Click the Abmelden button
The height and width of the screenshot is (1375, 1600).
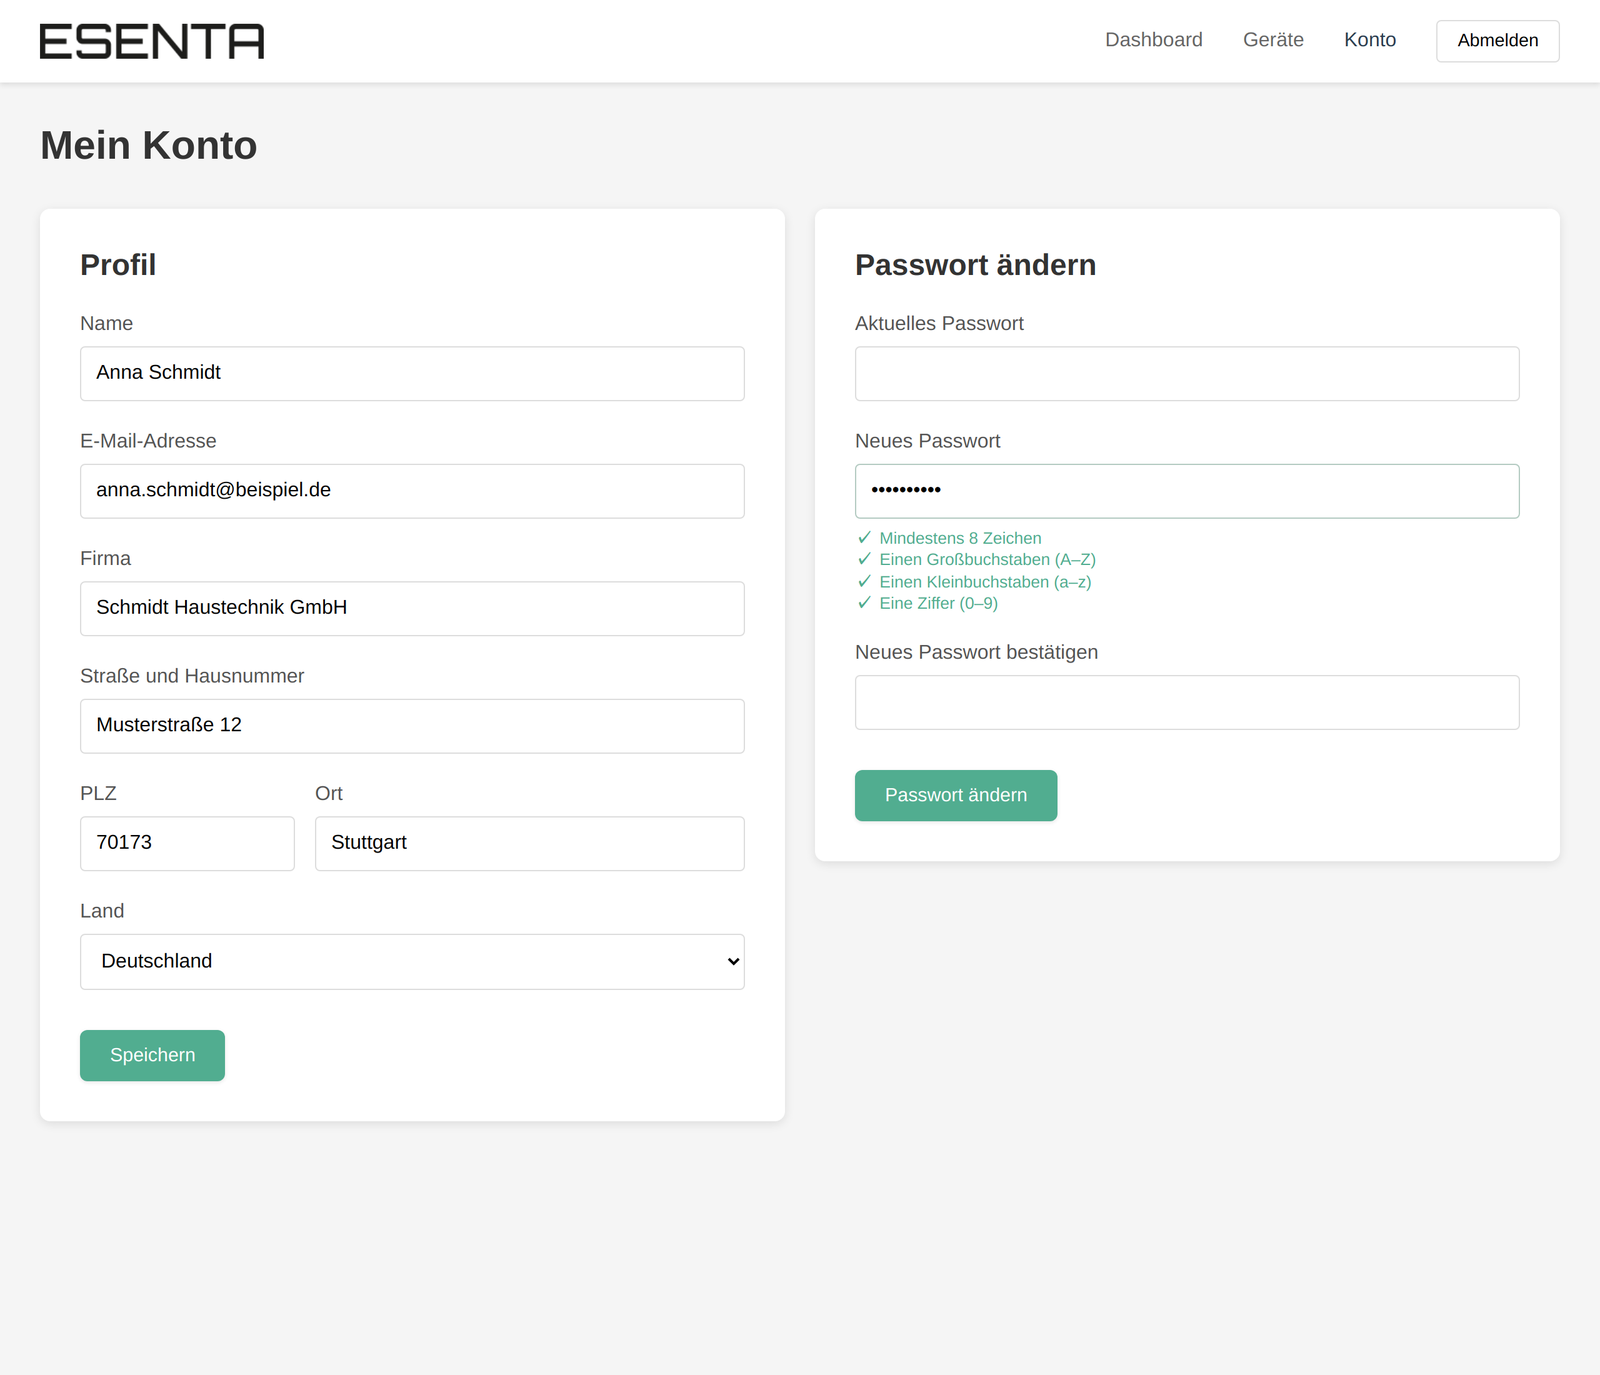point(1497,41)
